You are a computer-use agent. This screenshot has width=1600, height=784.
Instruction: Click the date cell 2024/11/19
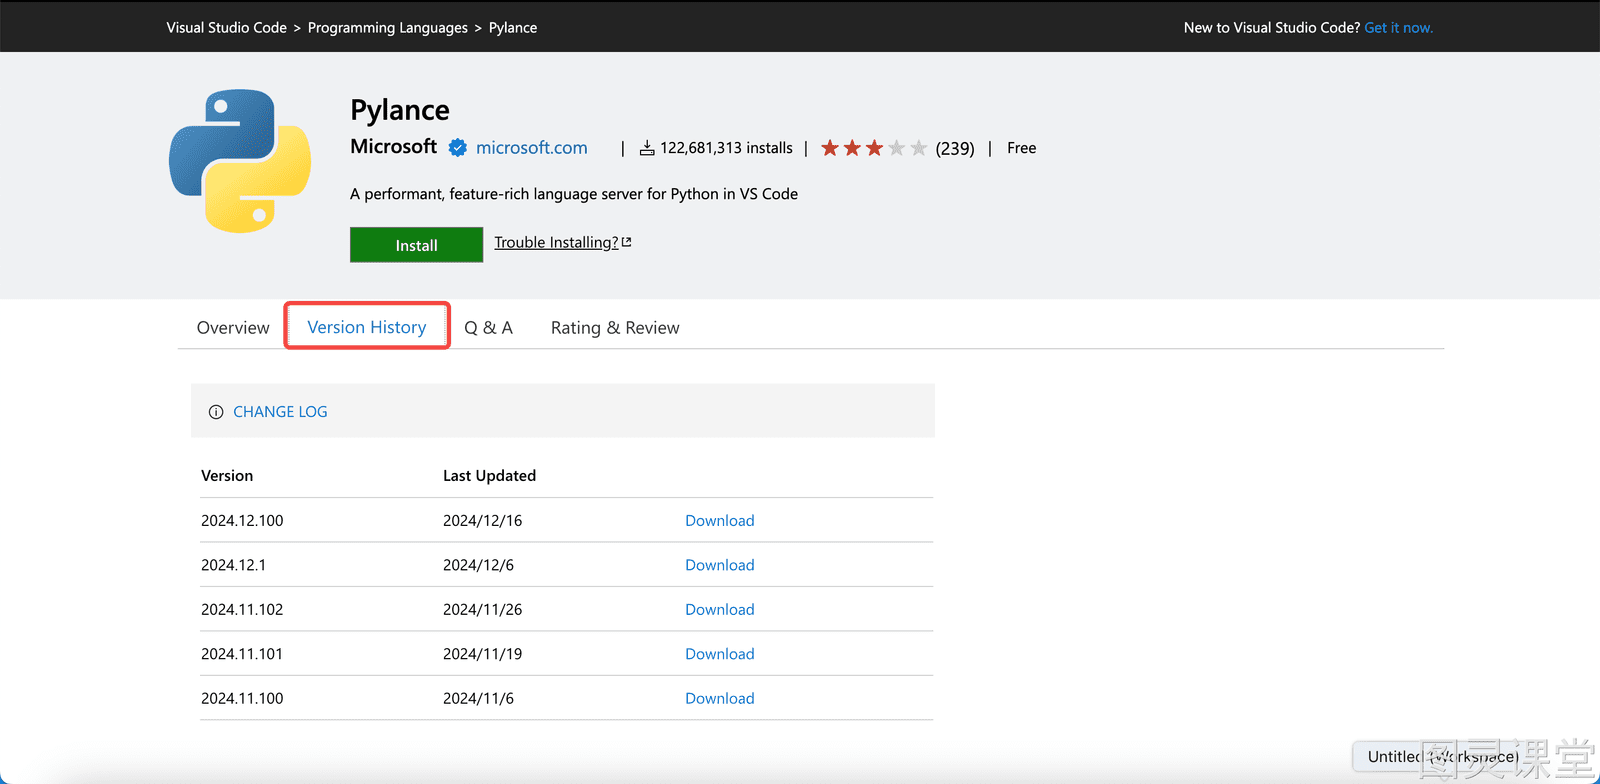point(483,654)
